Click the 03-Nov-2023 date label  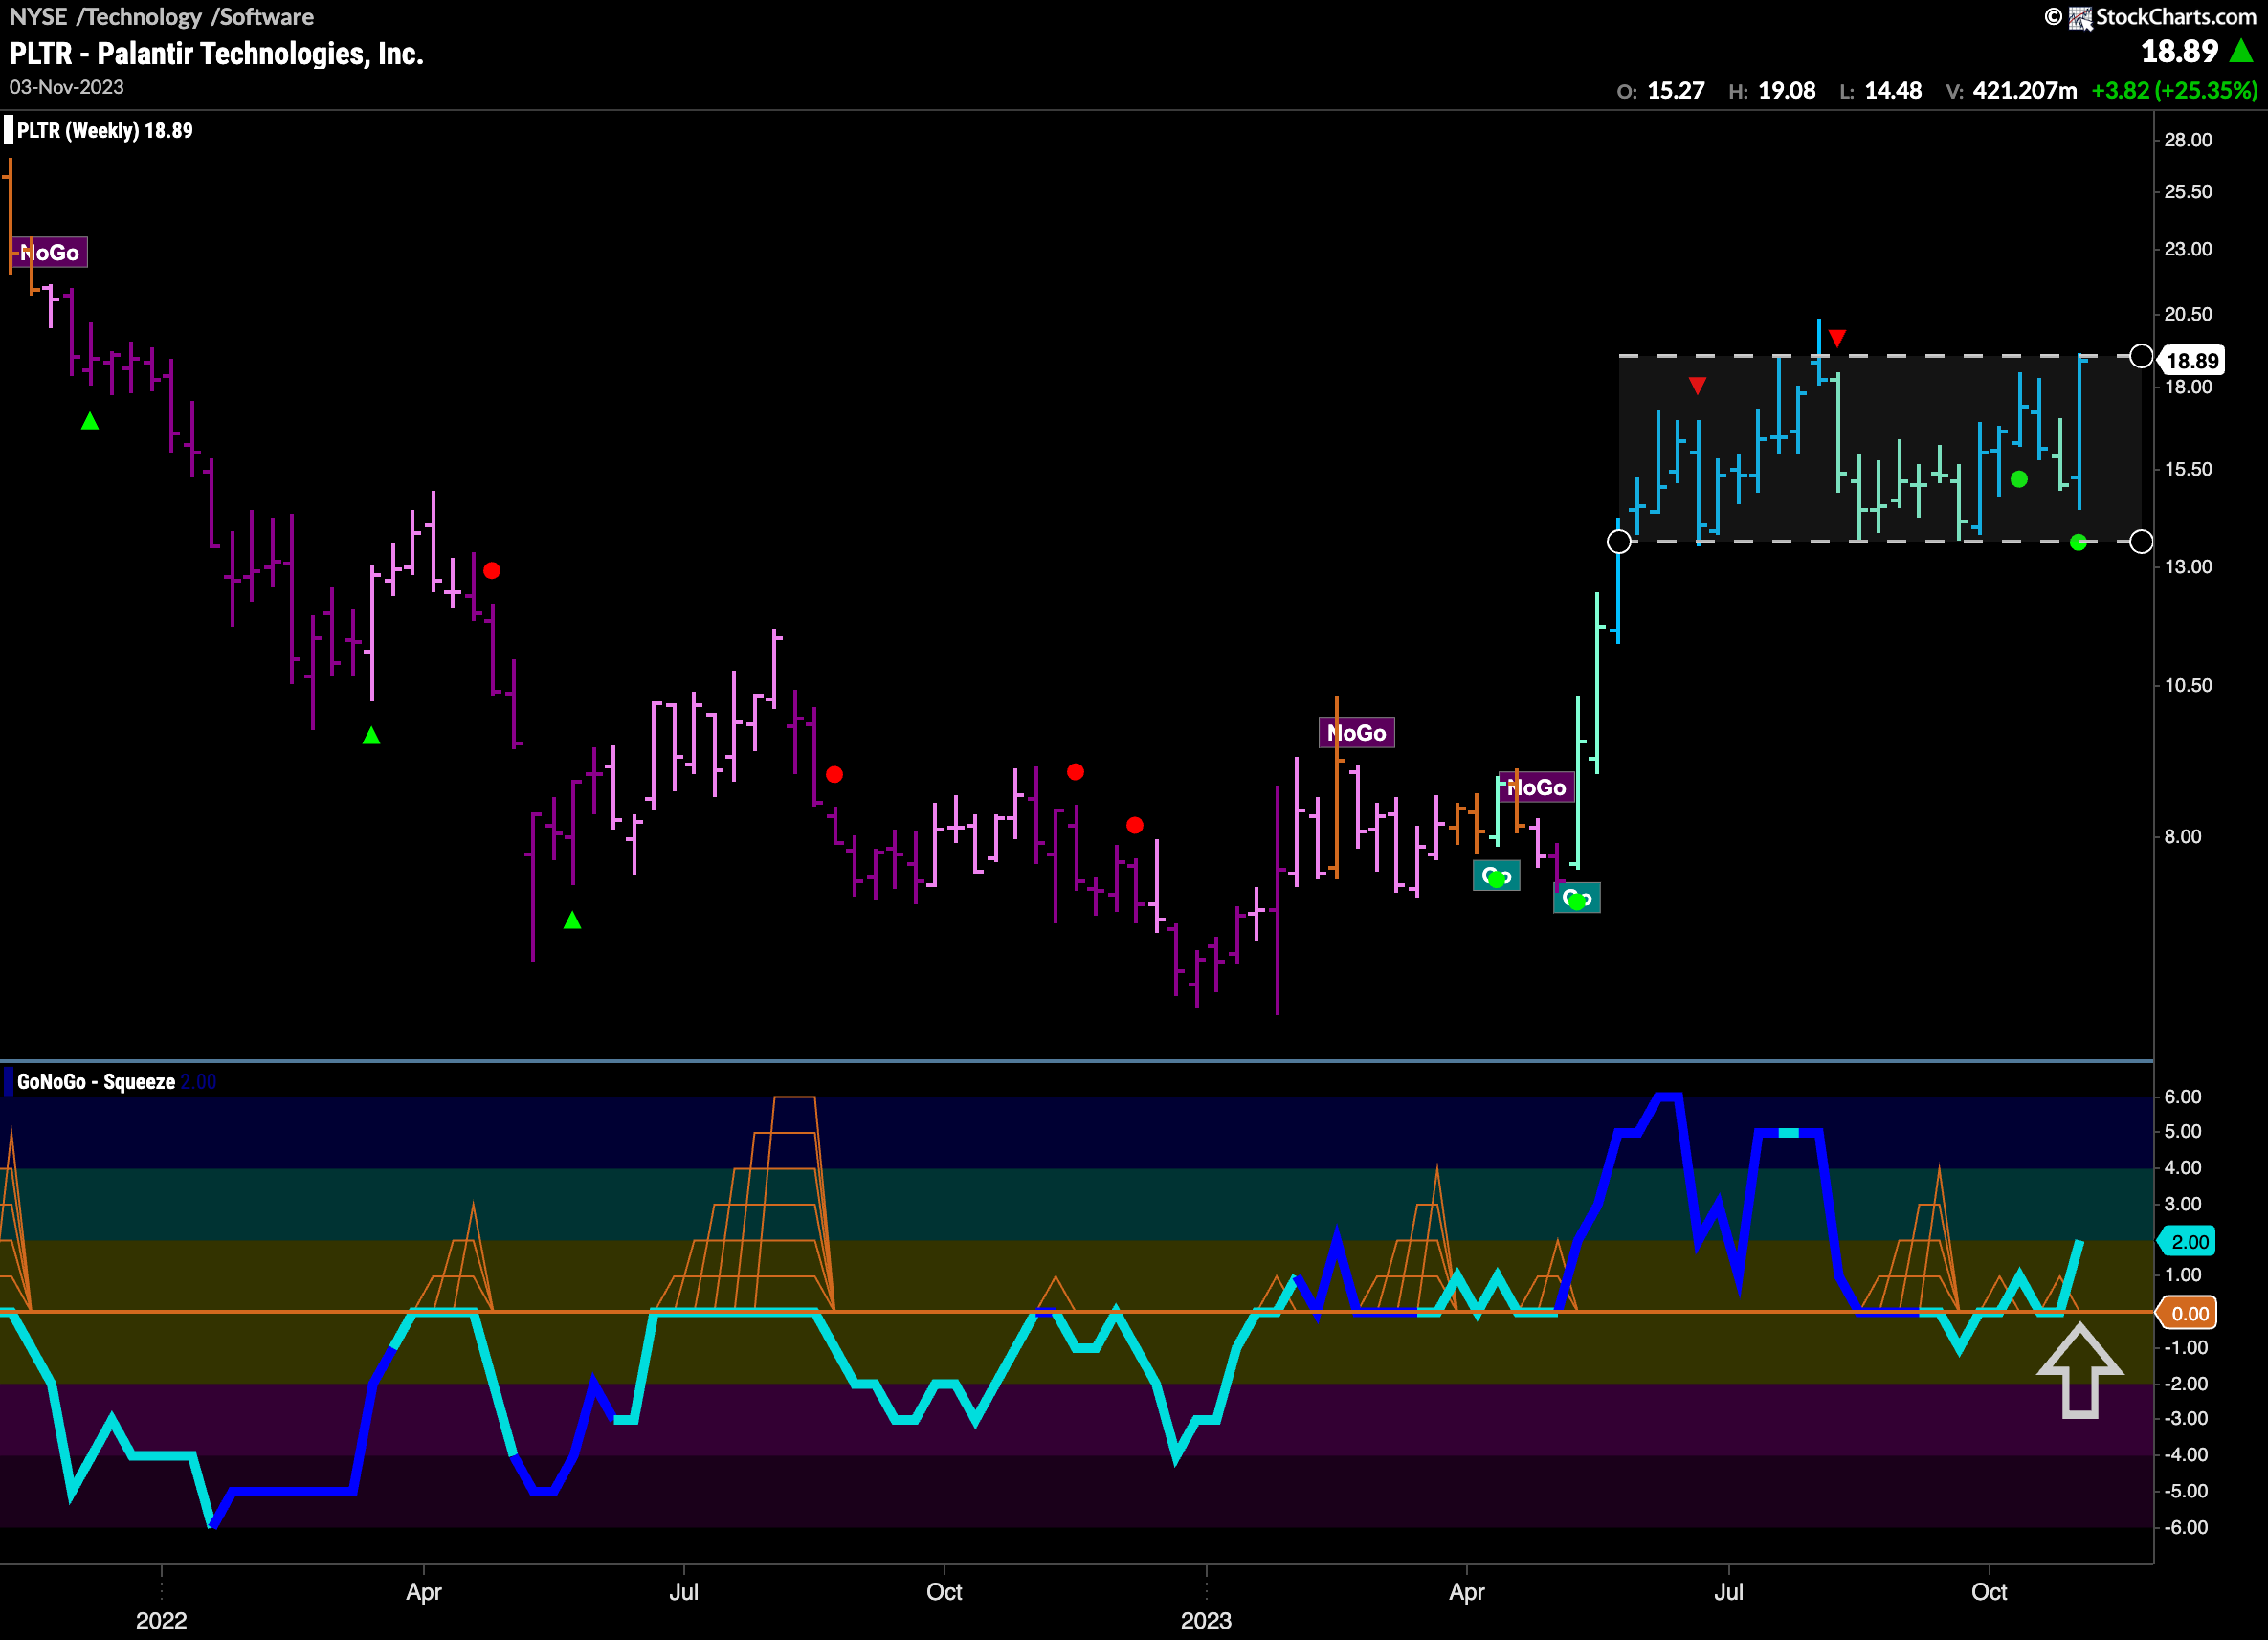click(x=67, y=87)
